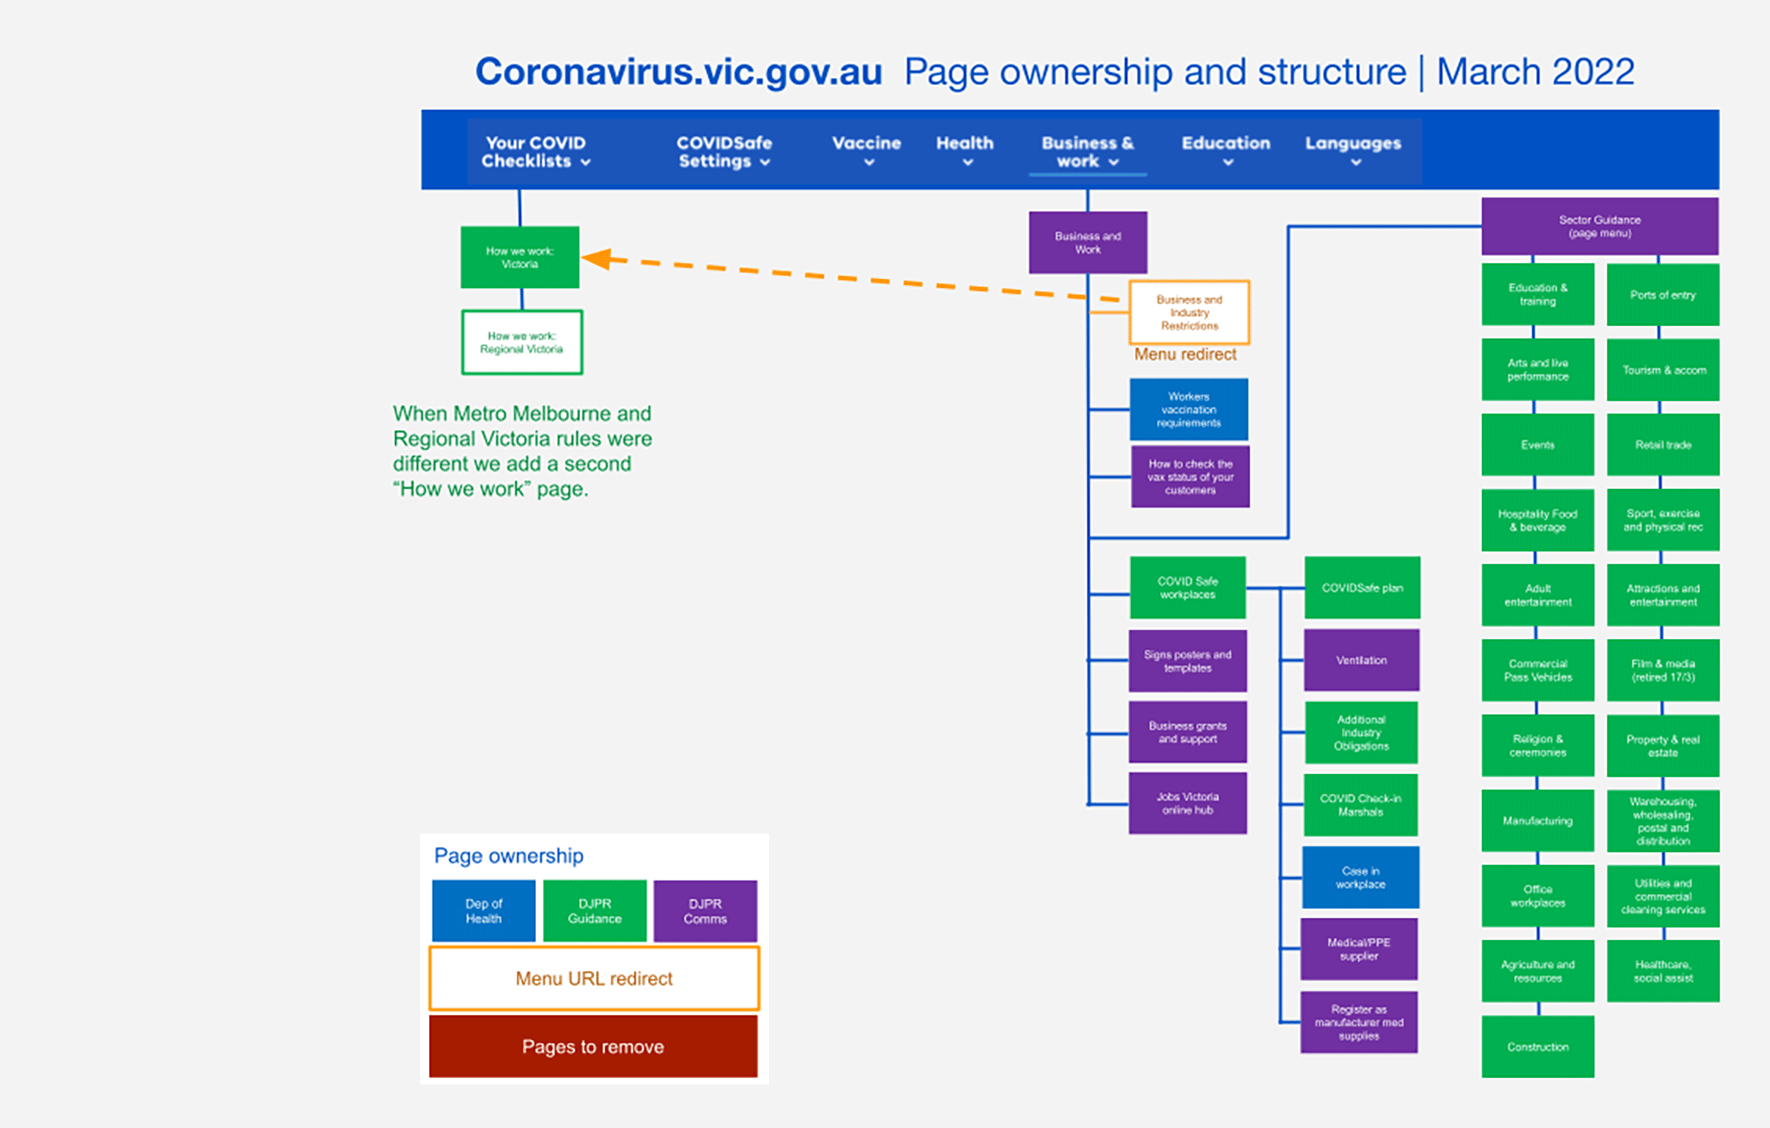Viewport: 1770px width, 1128px height.
Task: Select the Ventilation box
Action: pyautogui.click(x=1362, y=660)
